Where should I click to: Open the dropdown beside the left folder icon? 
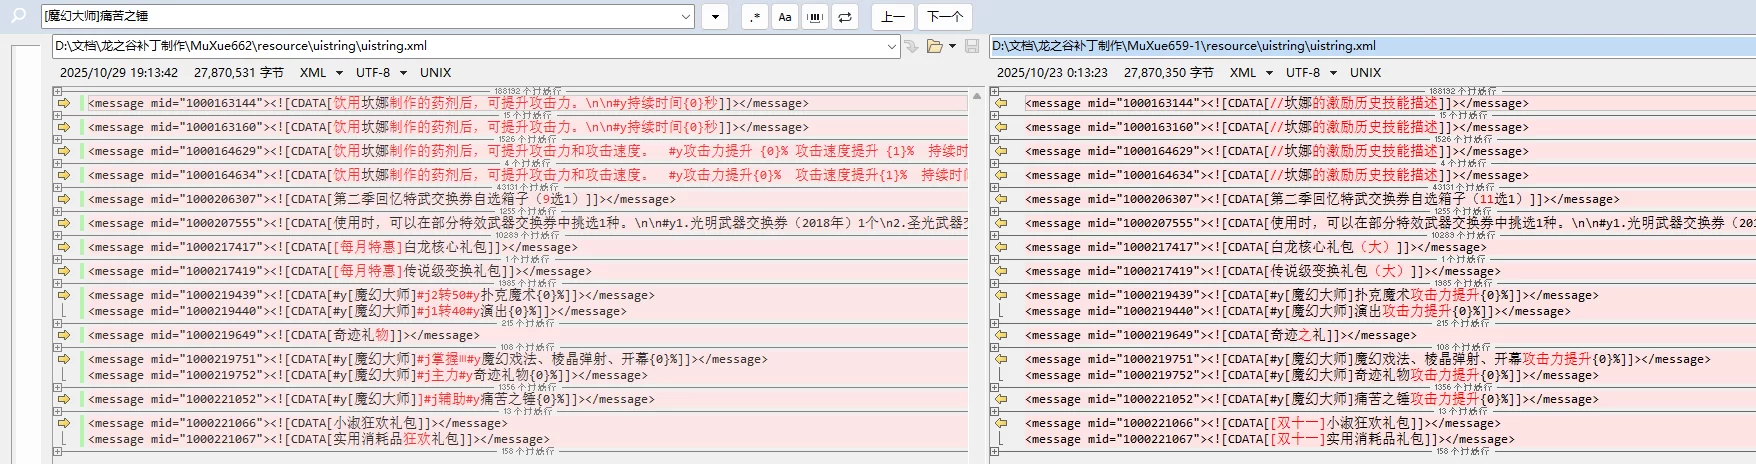coord(952,46)
